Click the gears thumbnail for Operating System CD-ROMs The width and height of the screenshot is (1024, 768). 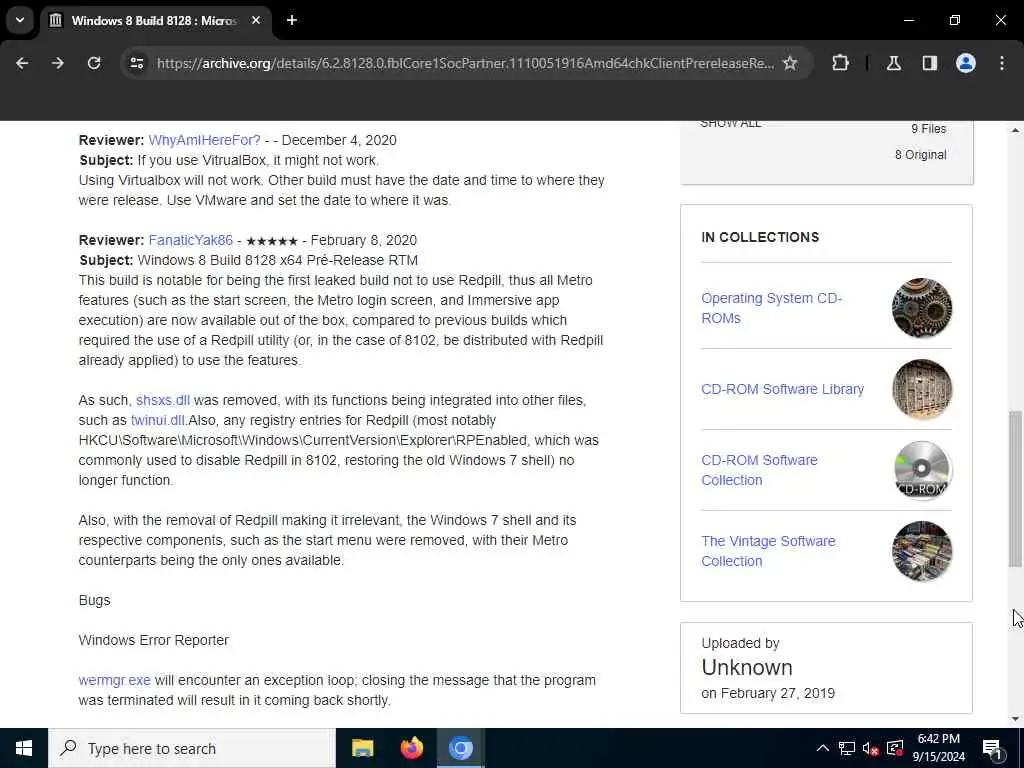(x=921, y=308)
